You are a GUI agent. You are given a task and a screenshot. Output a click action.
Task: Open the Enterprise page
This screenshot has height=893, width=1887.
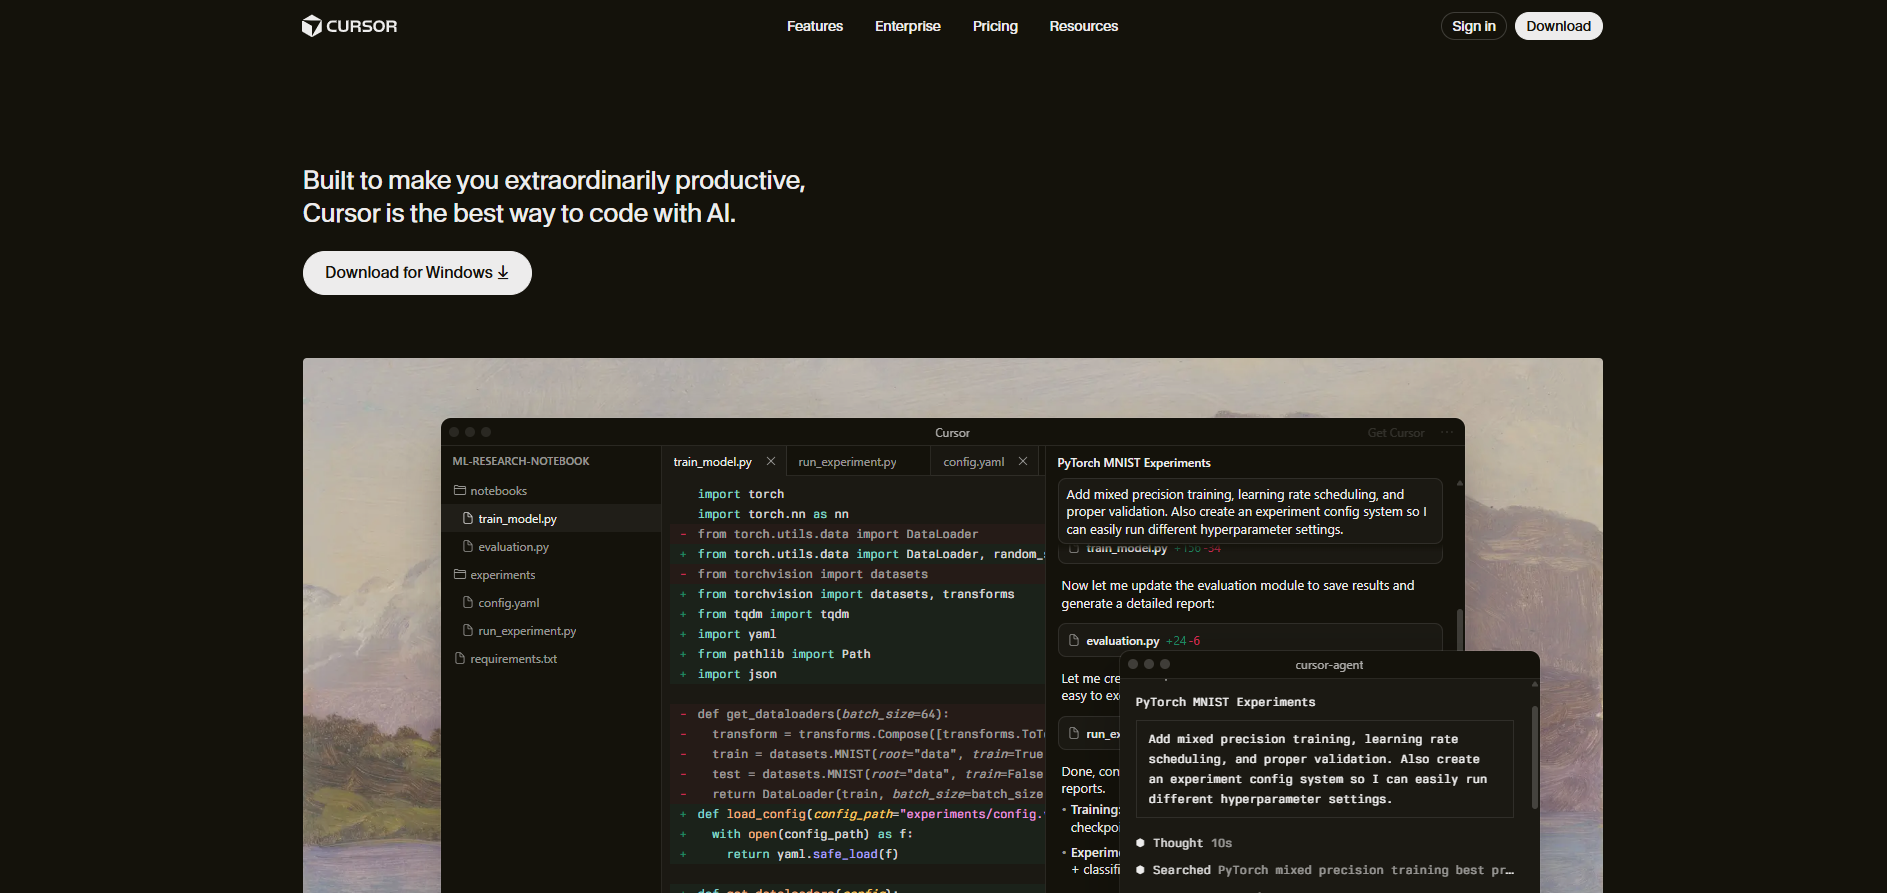(x=907, y=26)
